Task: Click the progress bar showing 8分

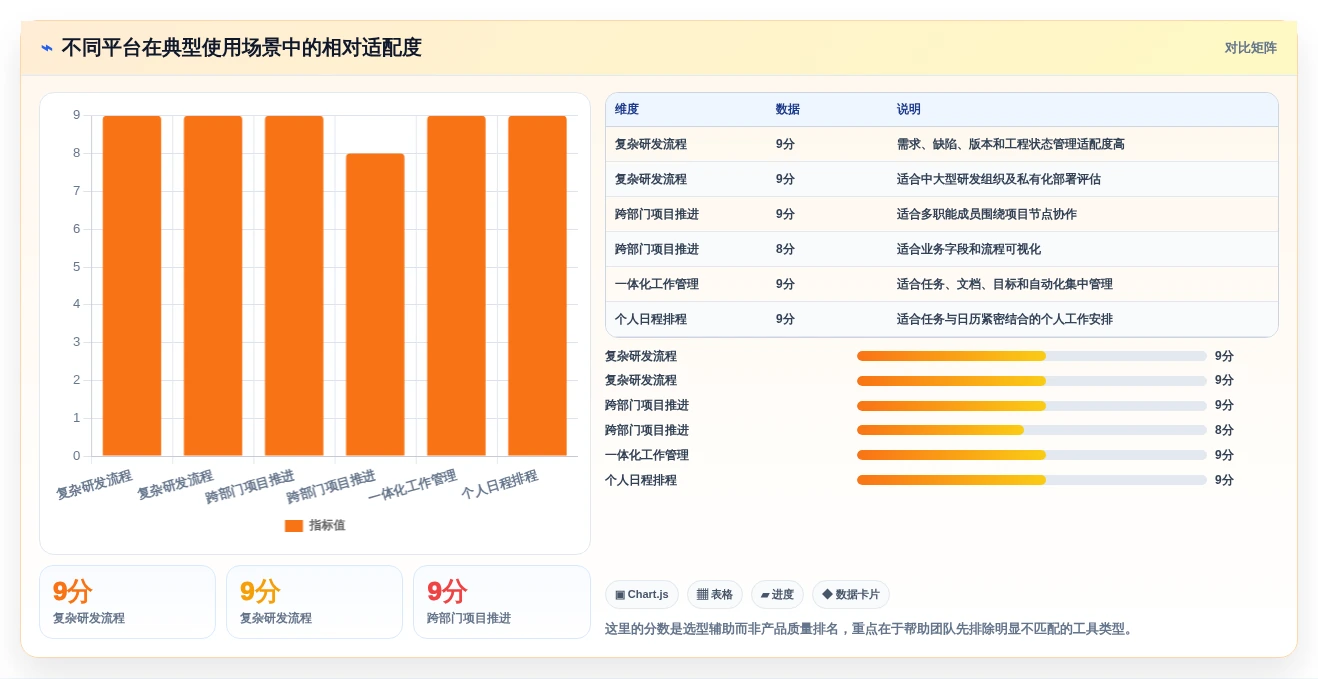Action: [x=1032, y=431]
